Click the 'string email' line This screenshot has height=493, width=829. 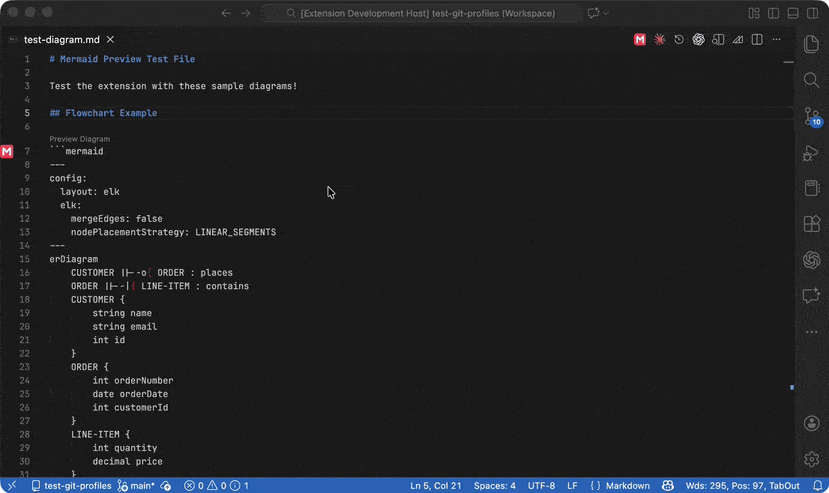125,327
